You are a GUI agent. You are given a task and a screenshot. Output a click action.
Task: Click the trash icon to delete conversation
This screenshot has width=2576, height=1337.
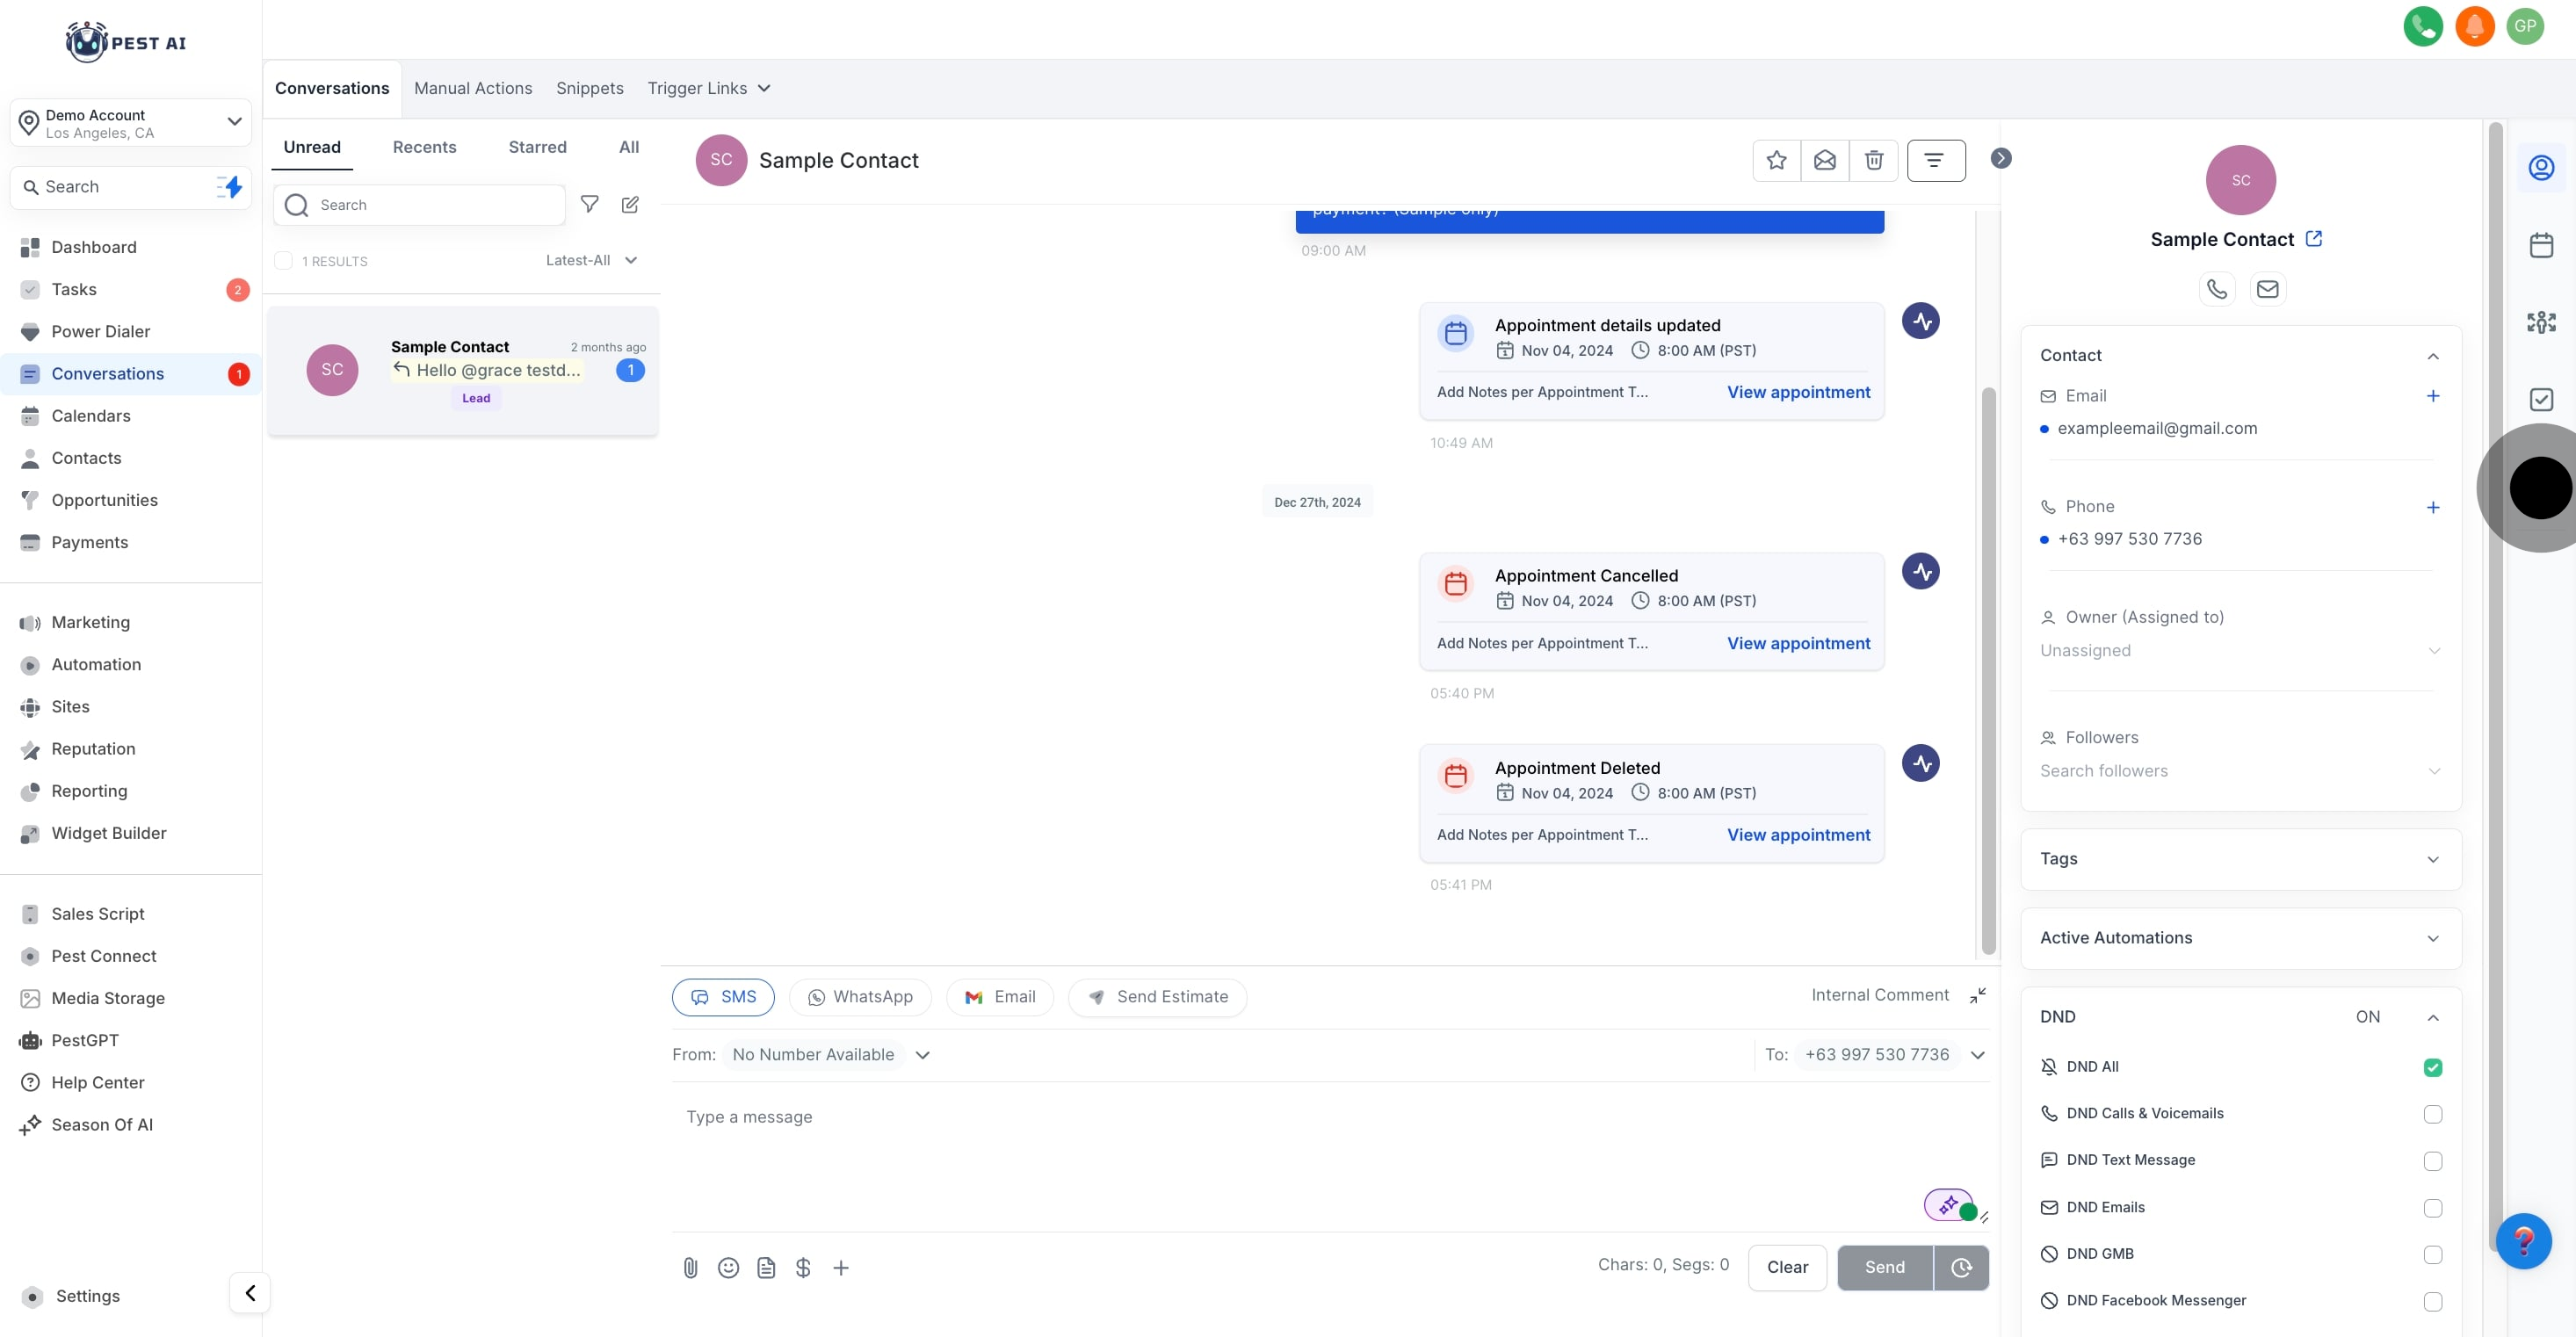1873,160
